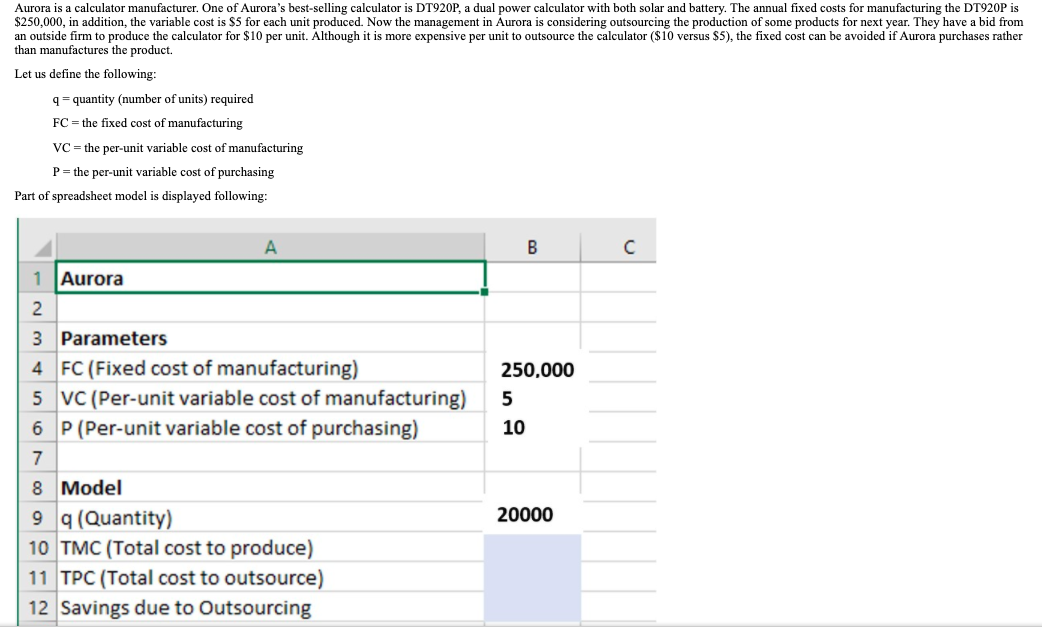Click row number 12
The height and width of the screenshot is (627, 1042).
[38, 608]
